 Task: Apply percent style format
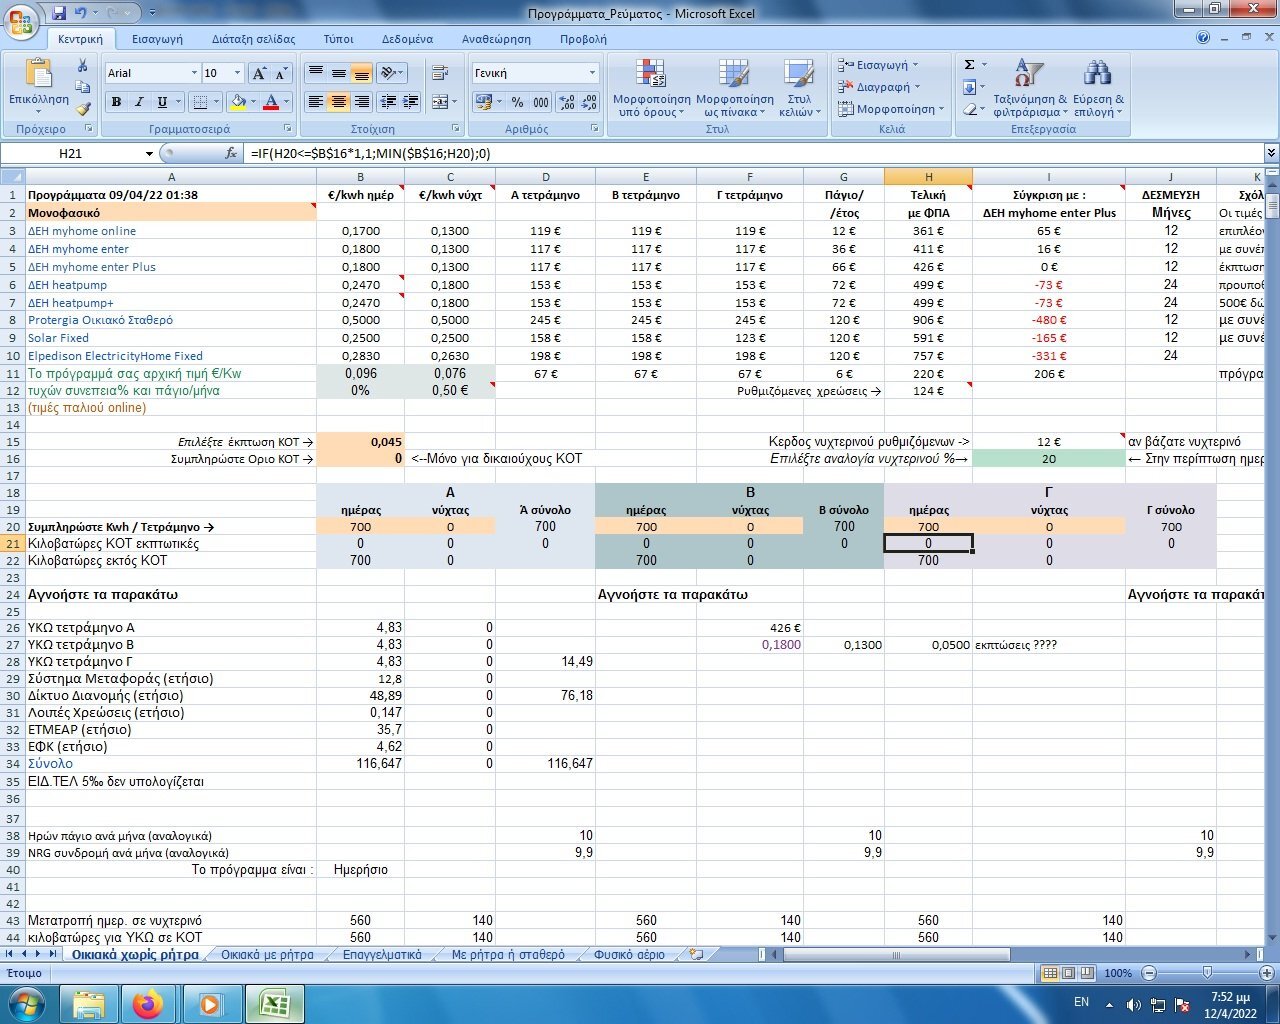pos(517,102)
